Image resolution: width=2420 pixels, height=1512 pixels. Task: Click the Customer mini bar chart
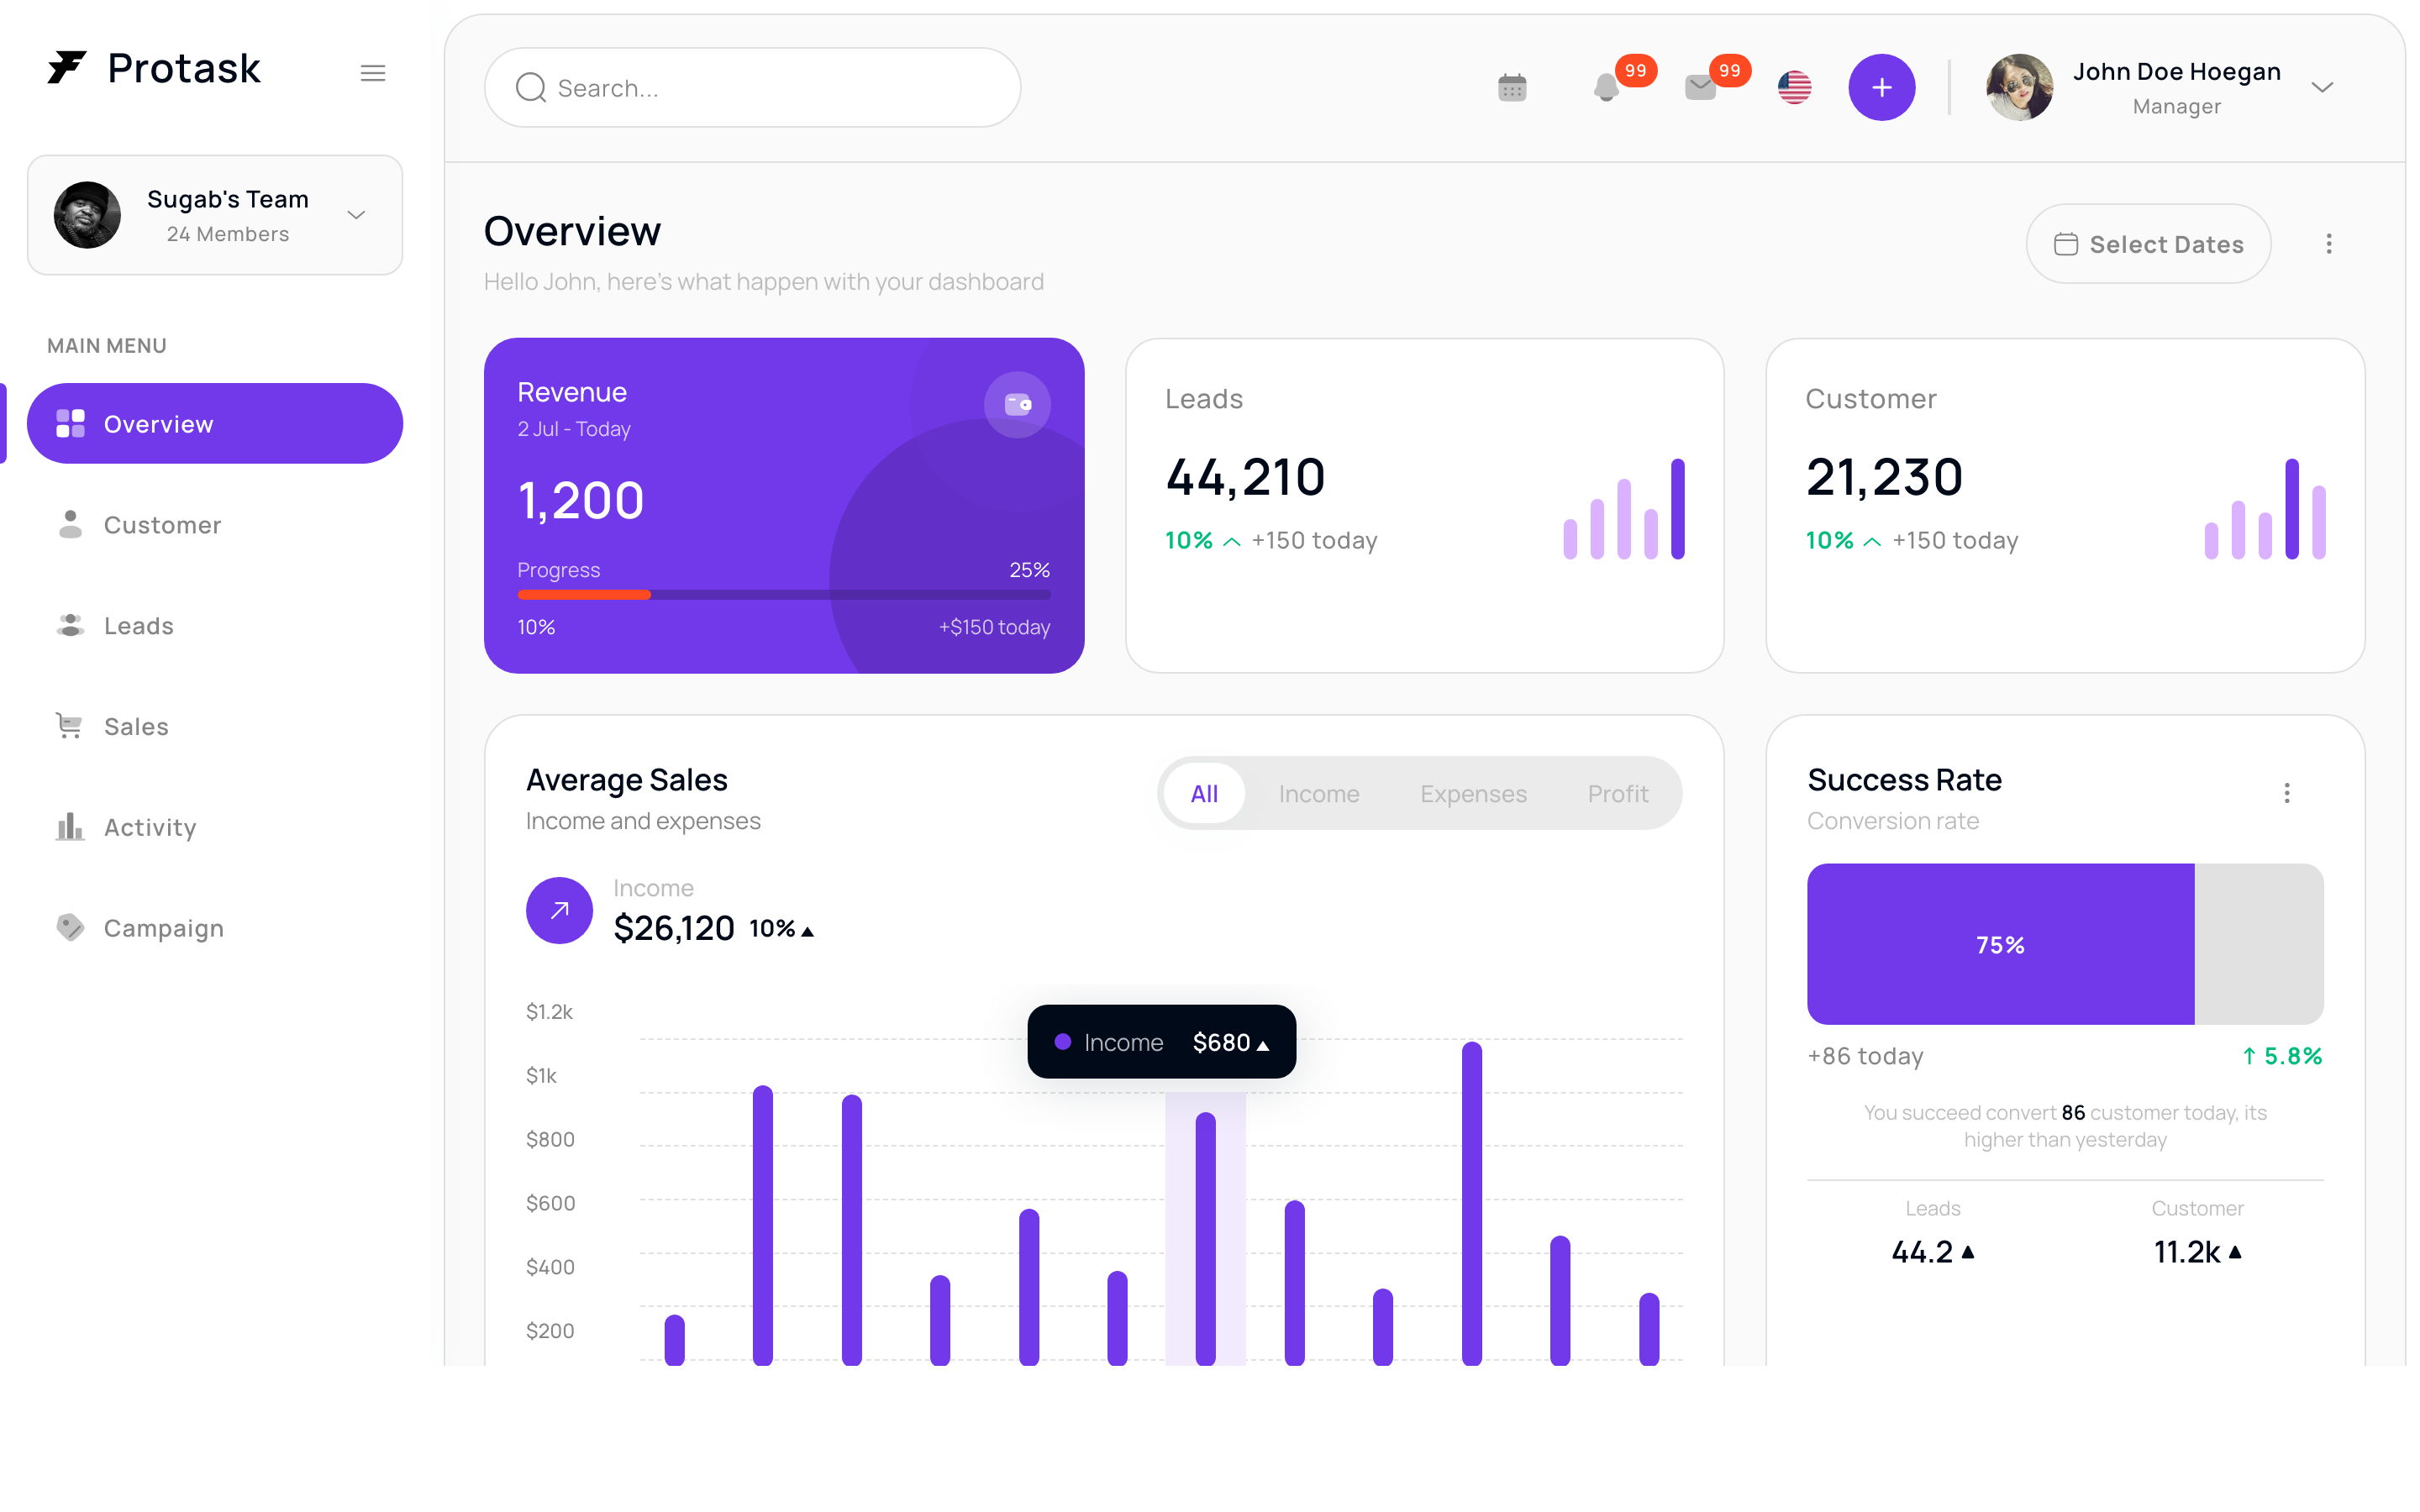(2265, 508)
